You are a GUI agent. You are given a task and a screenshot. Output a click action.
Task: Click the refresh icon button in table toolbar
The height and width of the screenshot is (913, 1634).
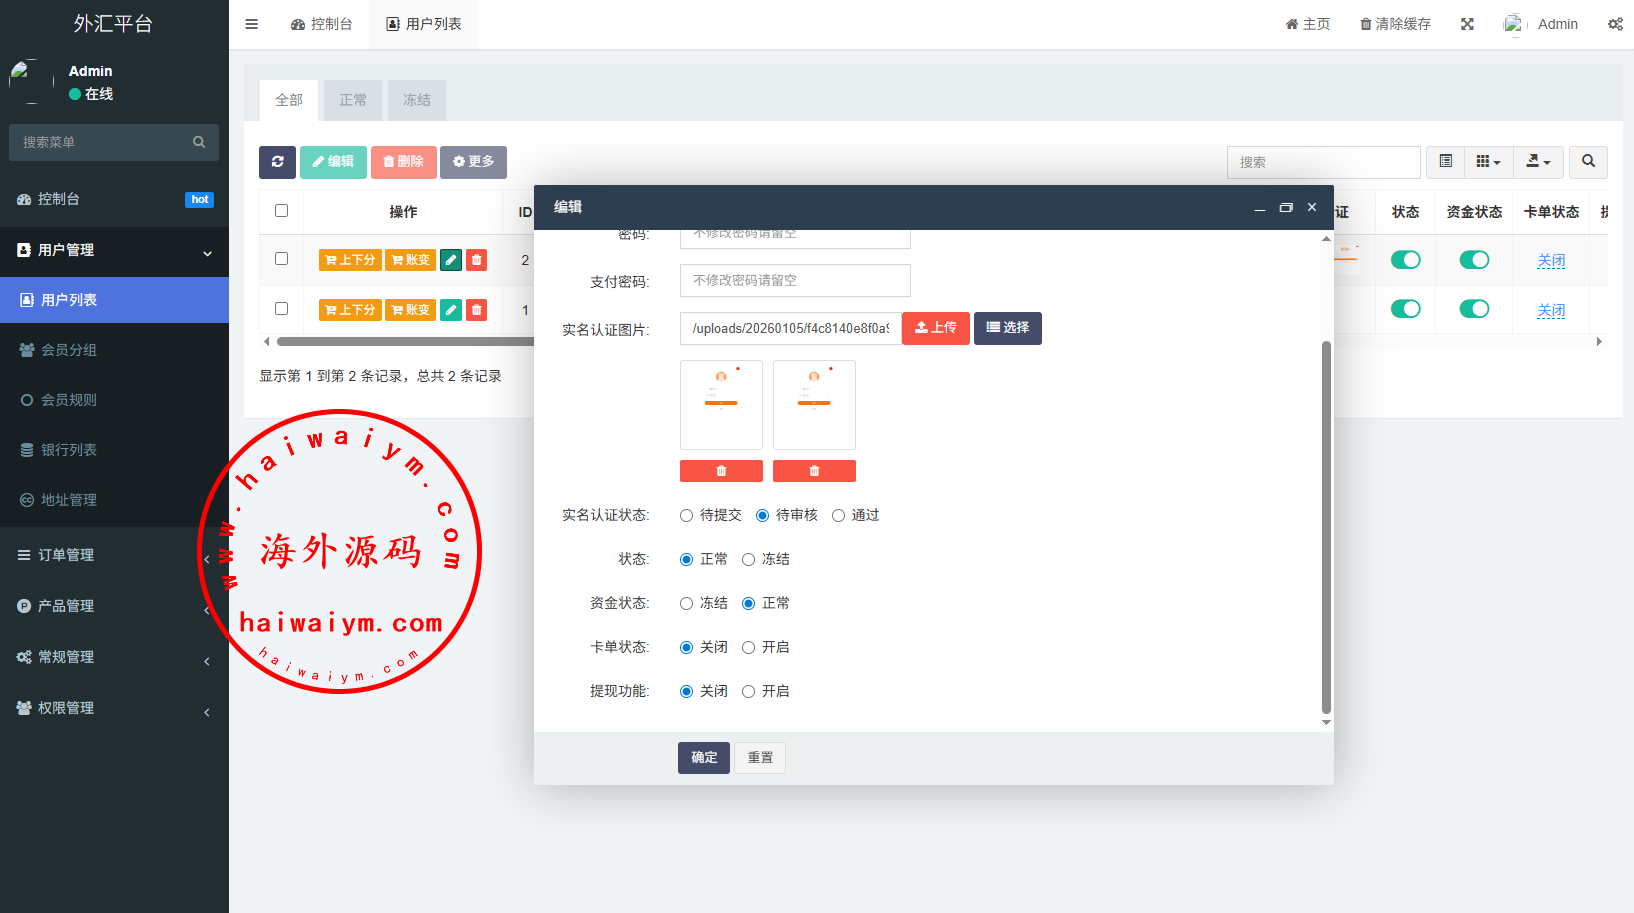277,162
